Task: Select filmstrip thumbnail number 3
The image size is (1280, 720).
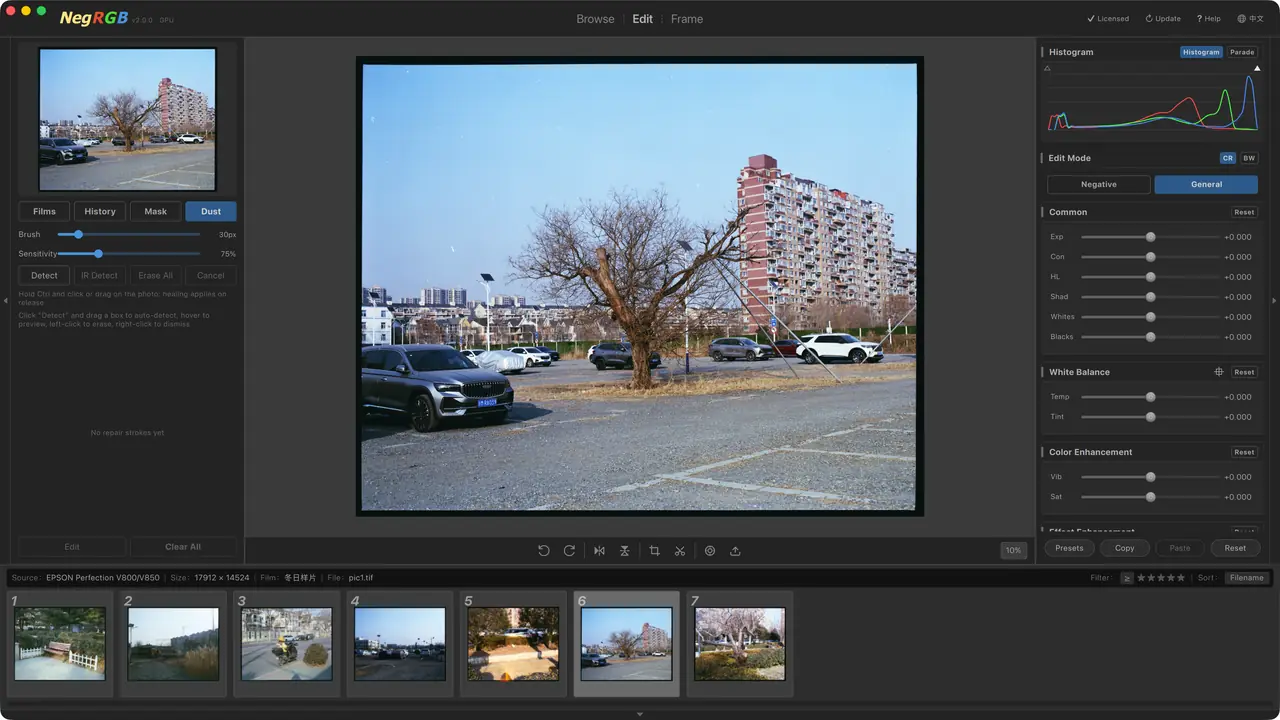Action: pos(287,644)
